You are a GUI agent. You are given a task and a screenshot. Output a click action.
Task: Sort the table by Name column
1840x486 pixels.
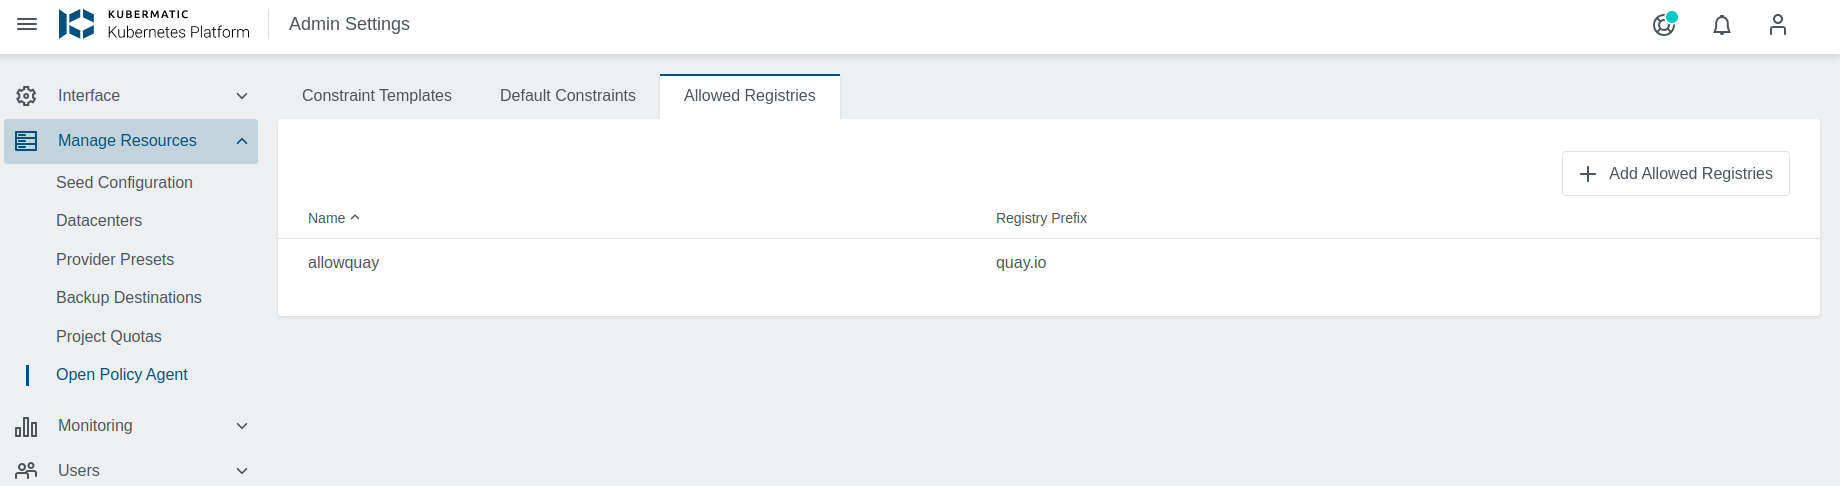[x=327, y=218]
